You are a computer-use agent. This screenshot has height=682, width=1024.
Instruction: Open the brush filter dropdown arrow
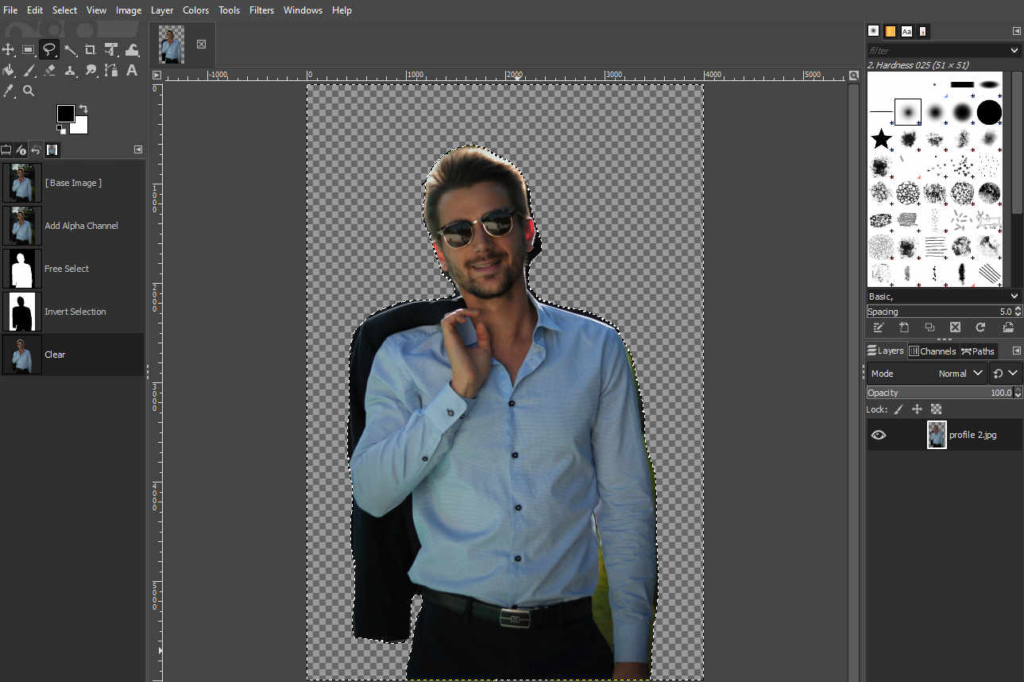(x=1014, y=50)
